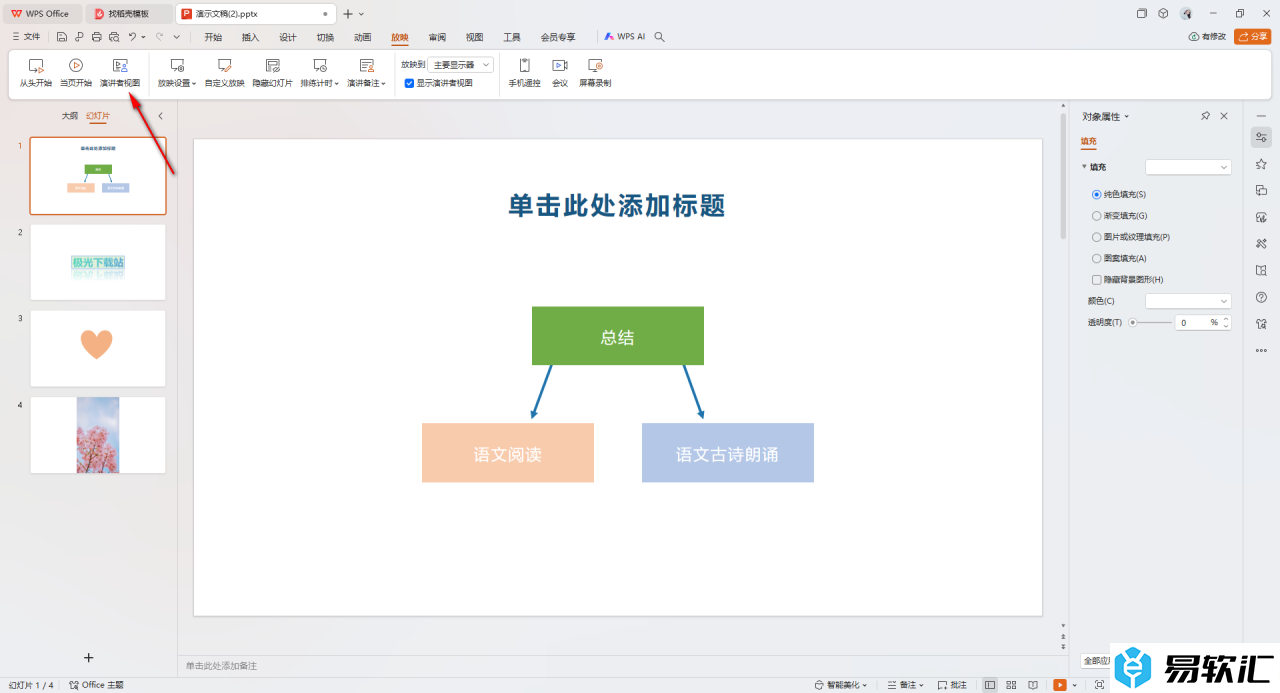Click transparency percentage stepper up arrow
The width and height of the screenshot is (1280, 693).
tap(1226, 319)
